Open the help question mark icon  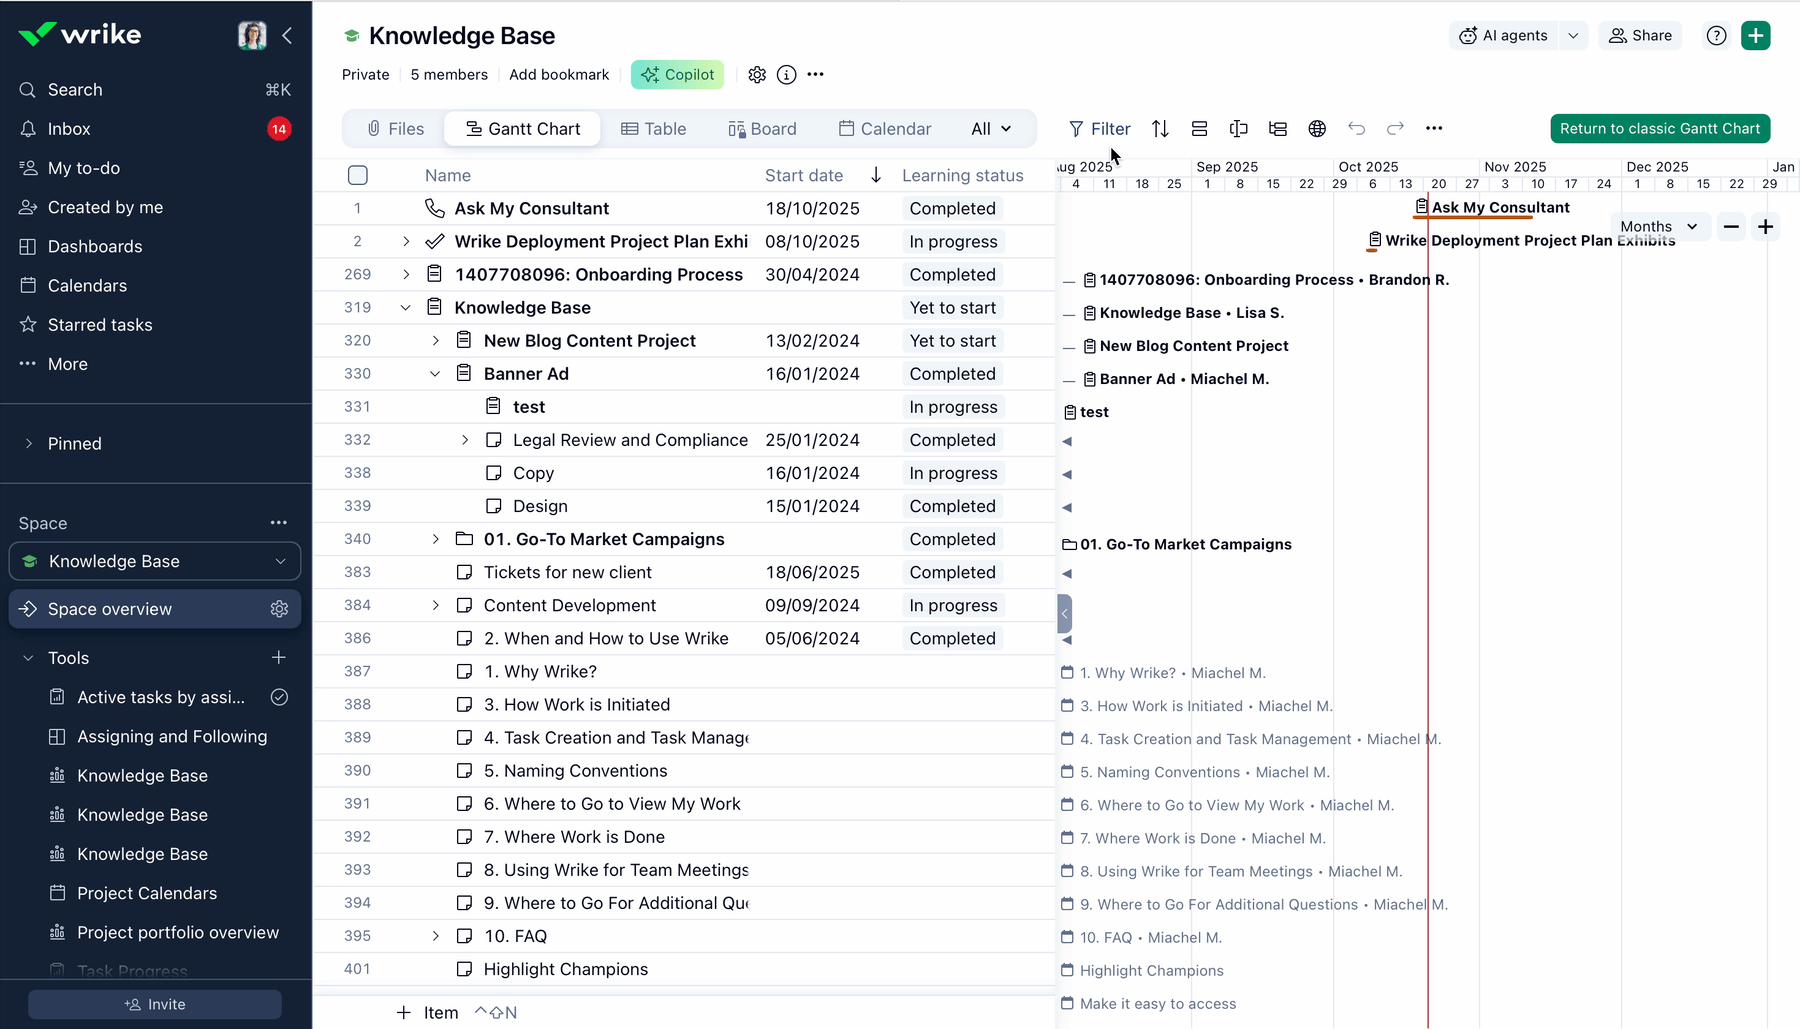pos(1716,36)
